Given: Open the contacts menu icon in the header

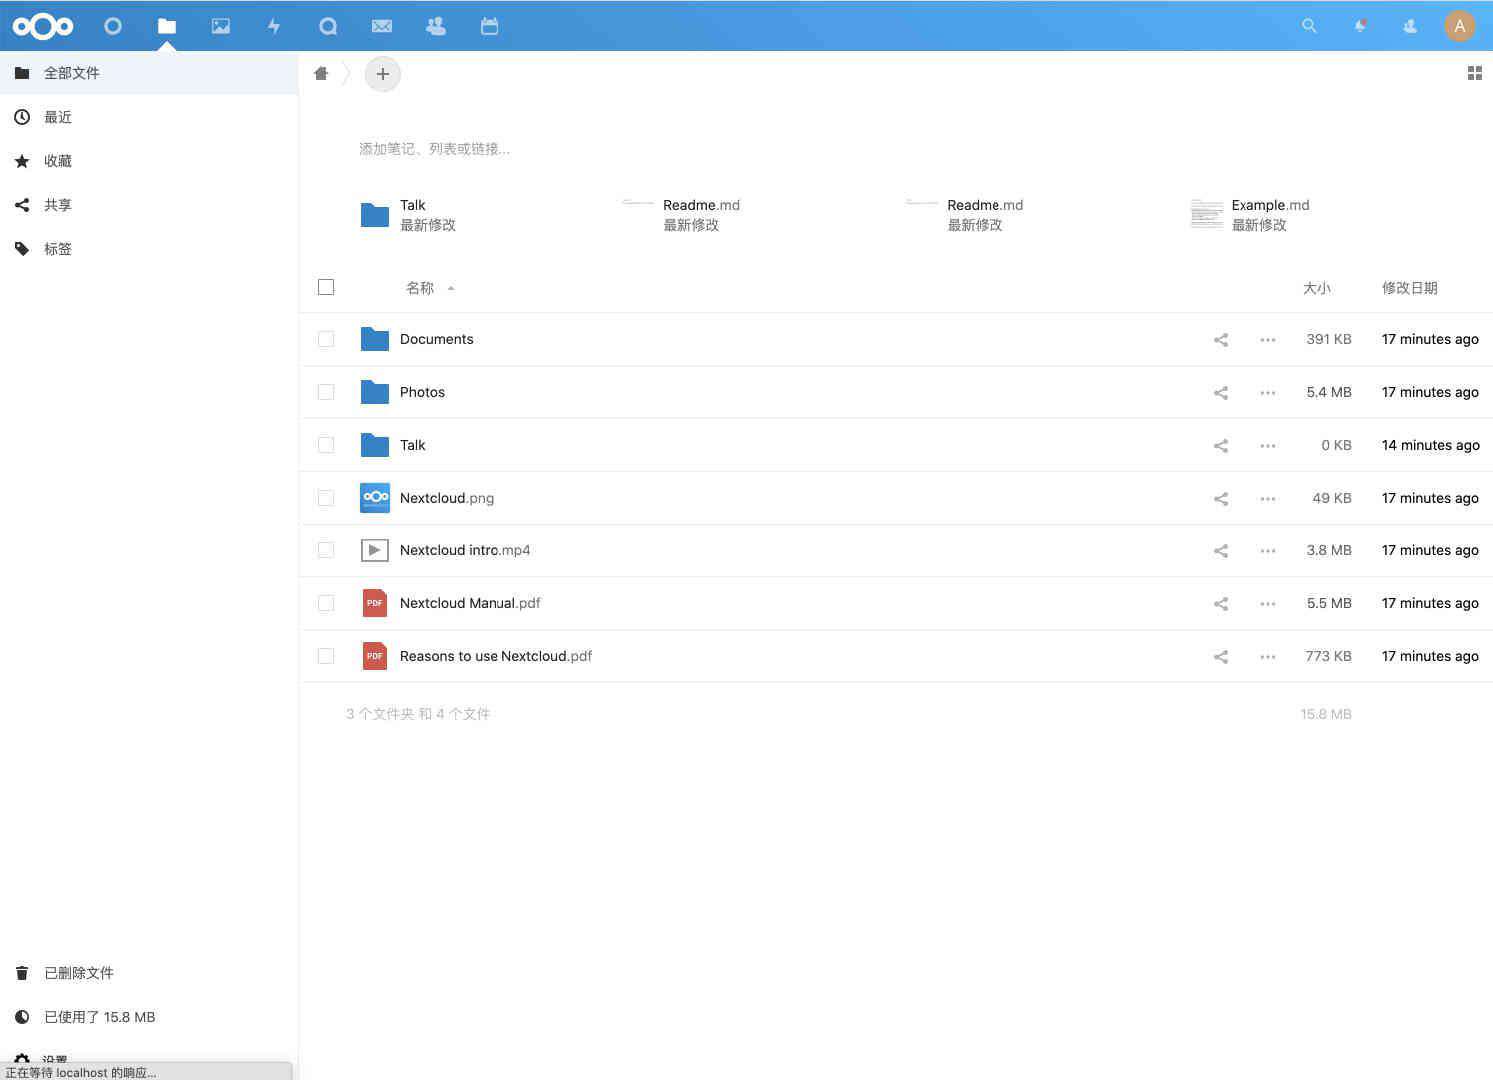Looking at the screenshot, I should coord(1410,26).
